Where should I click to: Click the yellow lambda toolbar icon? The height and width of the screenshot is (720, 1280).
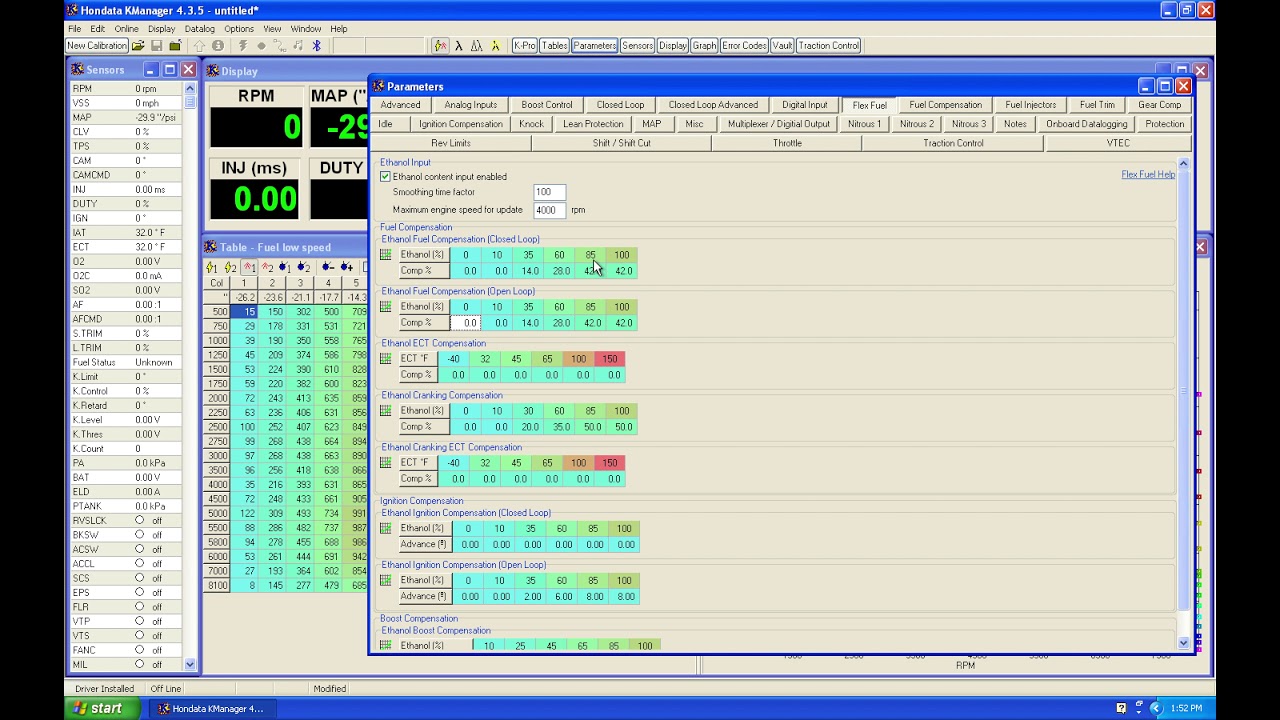[x=495, y=46]
